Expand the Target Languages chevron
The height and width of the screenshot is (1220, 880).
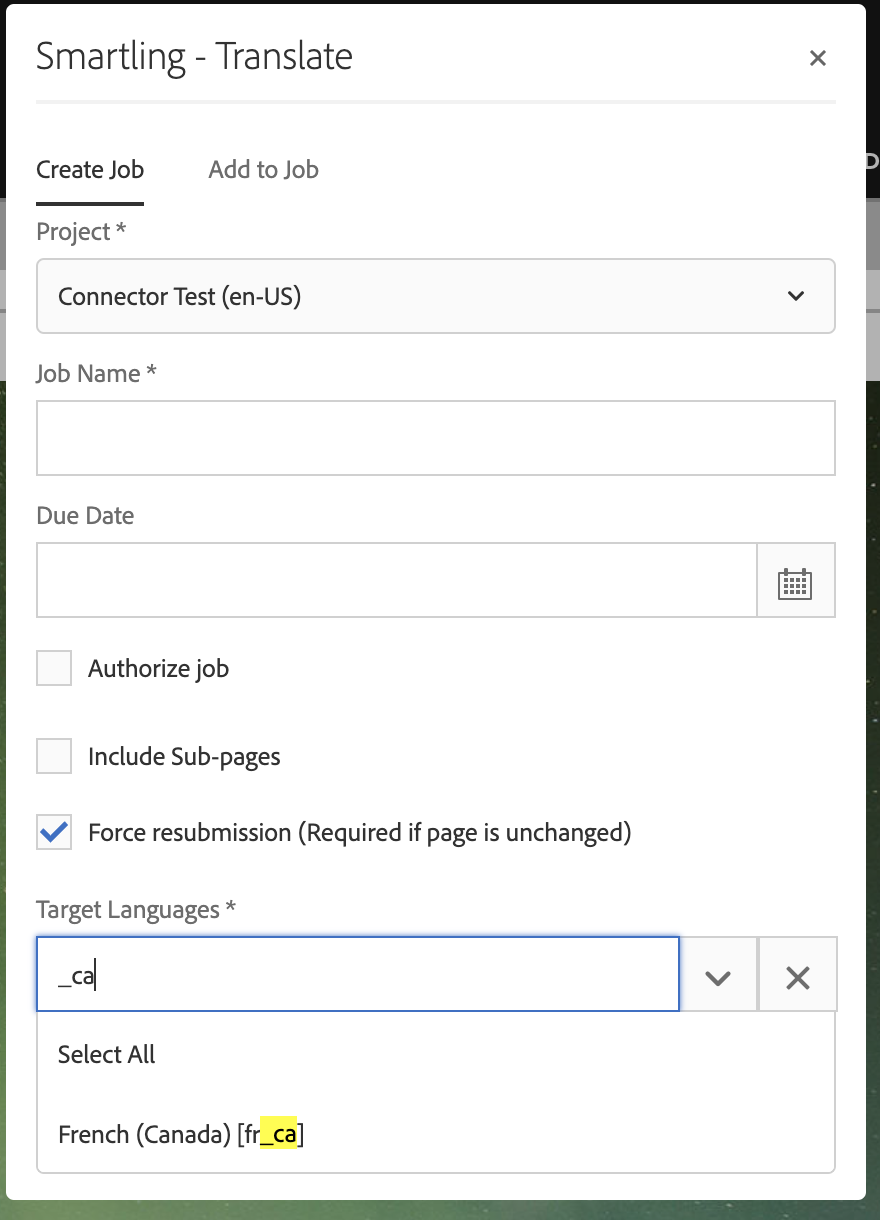pos(718,977)
